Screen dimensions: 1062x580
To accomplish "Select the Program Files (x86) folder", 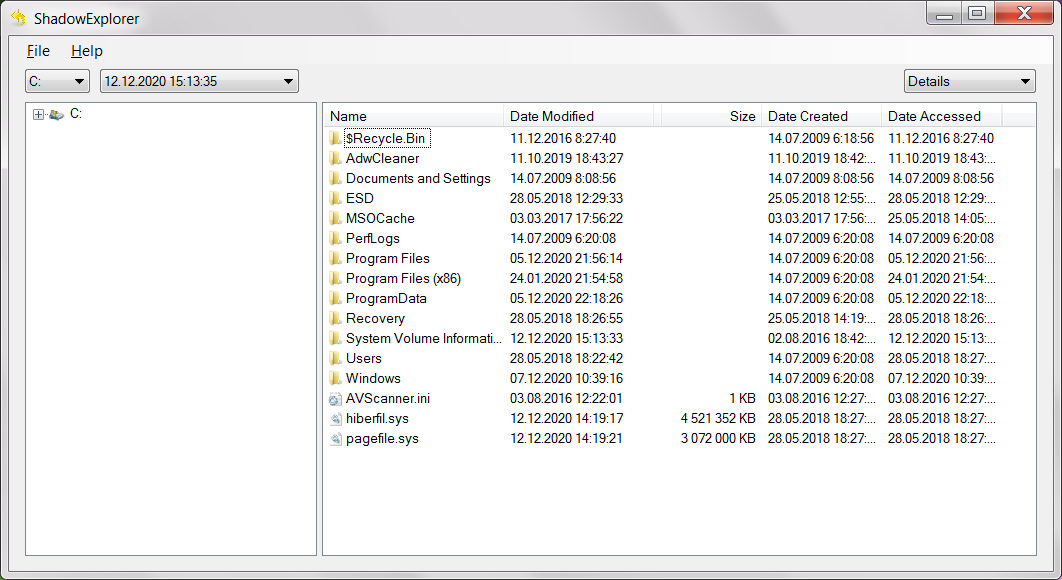I will 403,278.
